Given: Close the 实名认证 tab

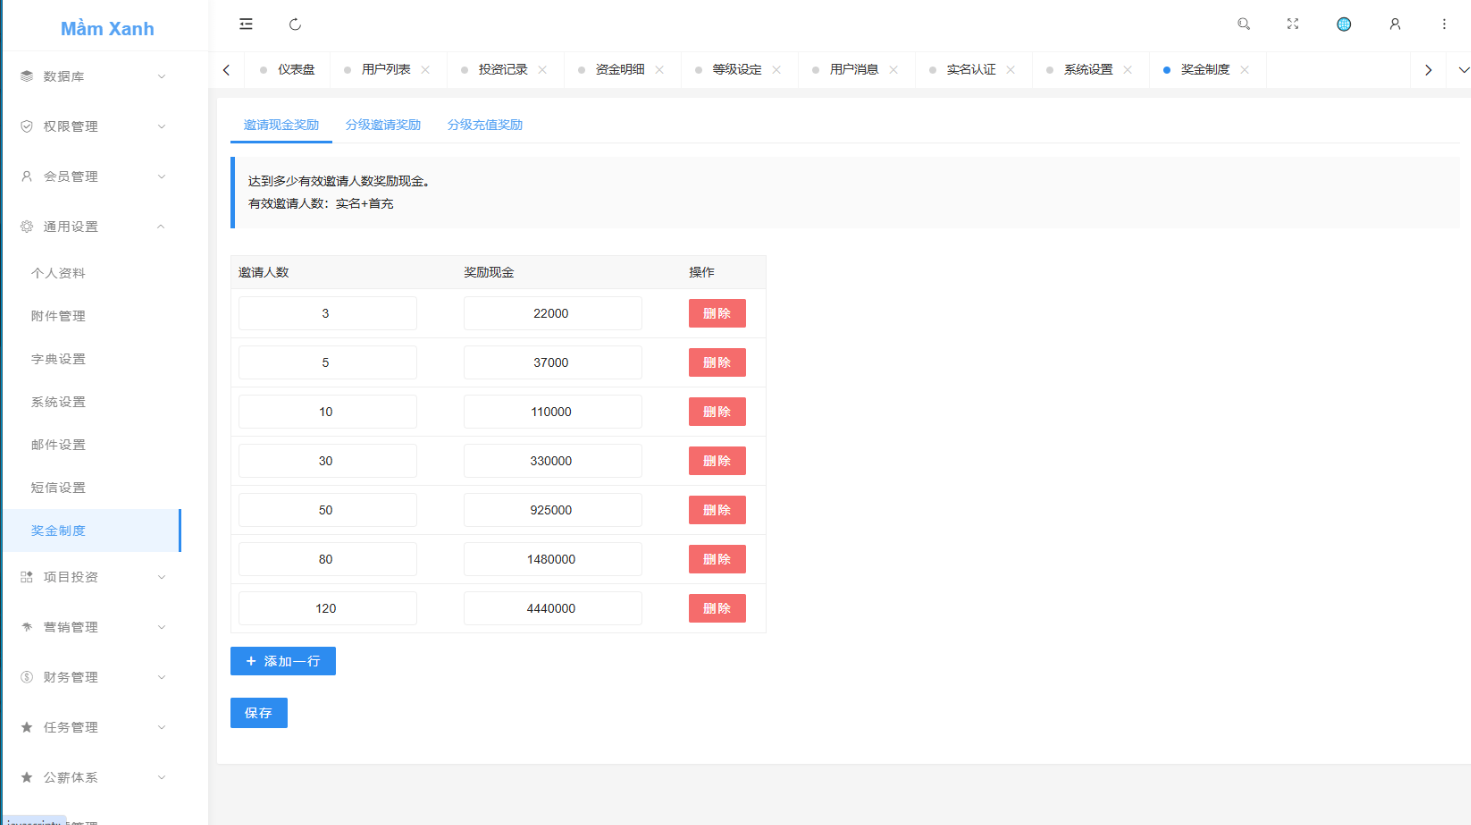Looking at the screenshot, I should click(1011, 70).
